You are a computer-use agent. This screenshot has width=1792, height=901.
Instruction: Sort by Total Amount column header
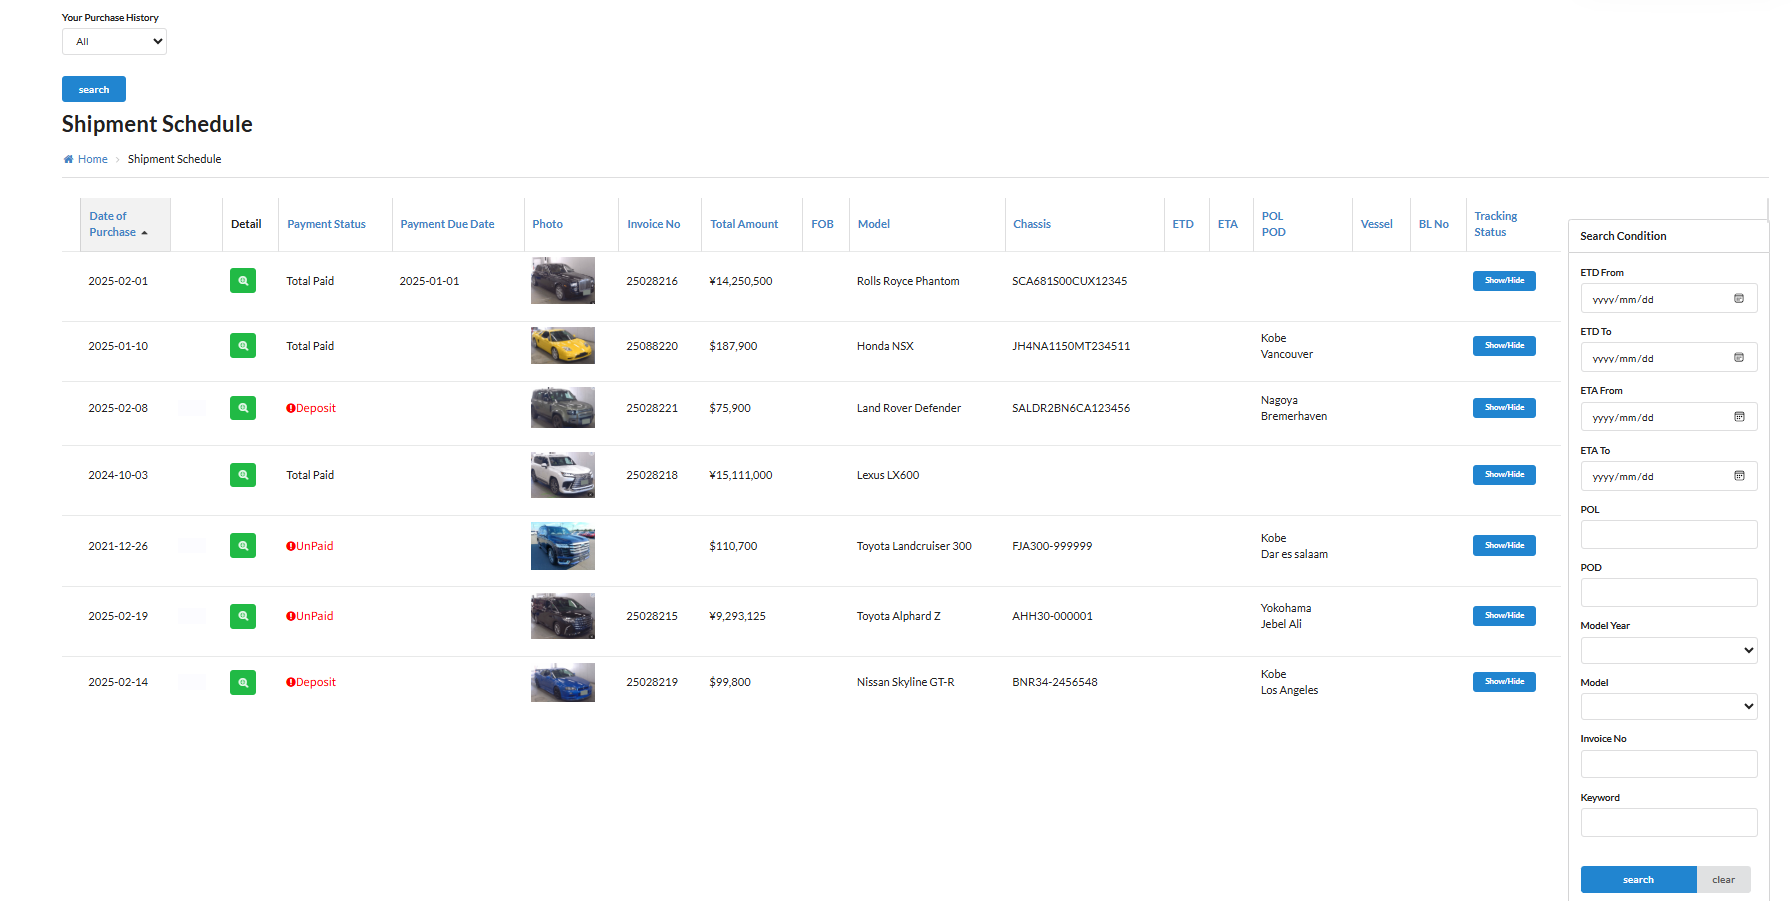tap(744, 224)
